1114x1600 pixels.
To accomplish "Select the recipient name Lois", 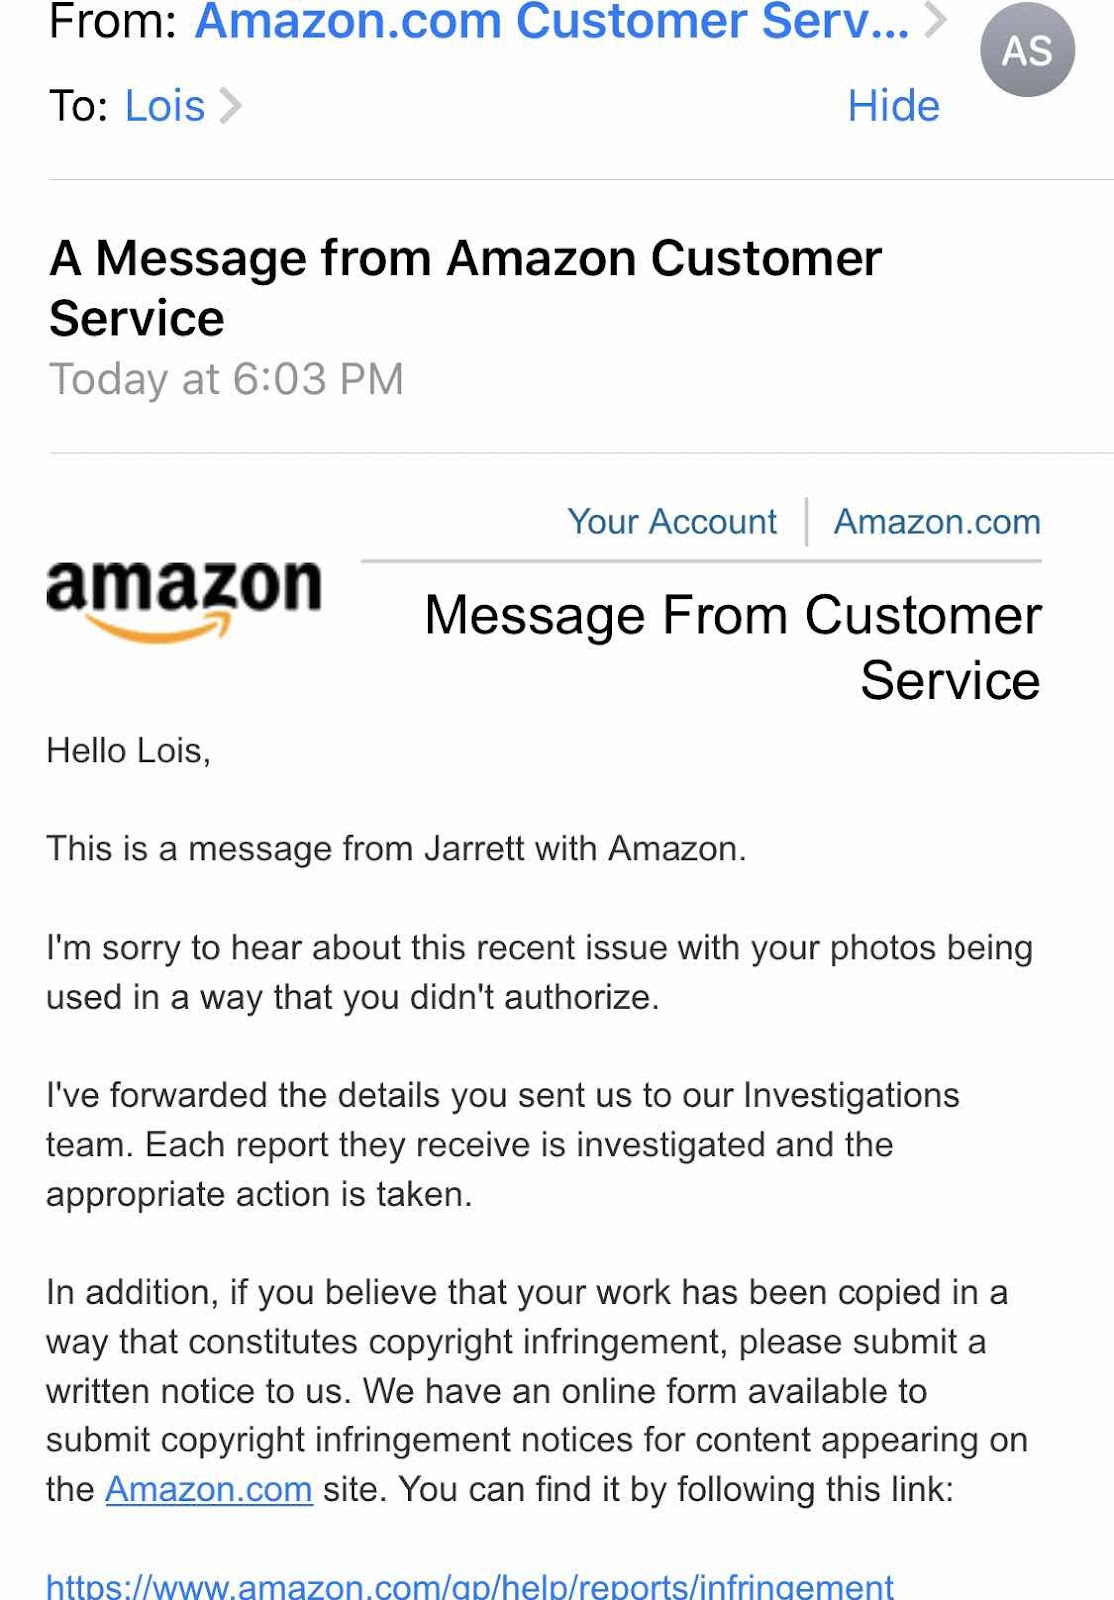I will pyautogui.click(x=164, y=106).
